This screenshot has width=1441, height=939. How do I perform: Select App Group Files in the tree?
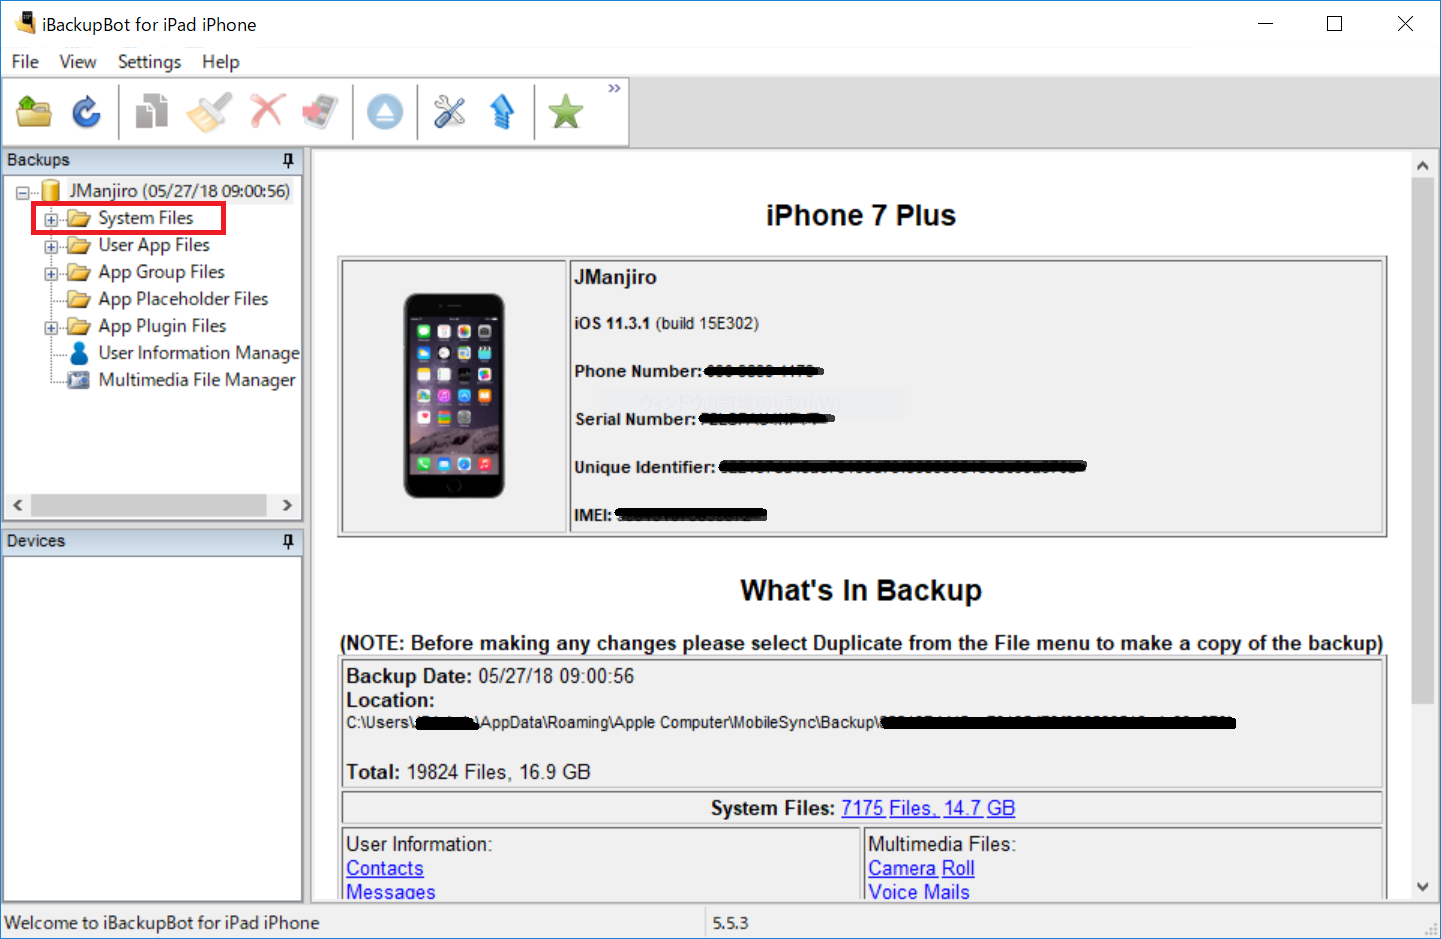pyautogui.click(x=161, y=272)
